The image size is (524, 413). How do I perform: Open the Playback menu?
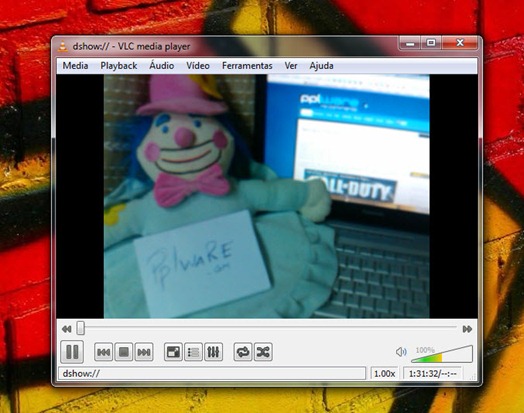tap(119, 65)
